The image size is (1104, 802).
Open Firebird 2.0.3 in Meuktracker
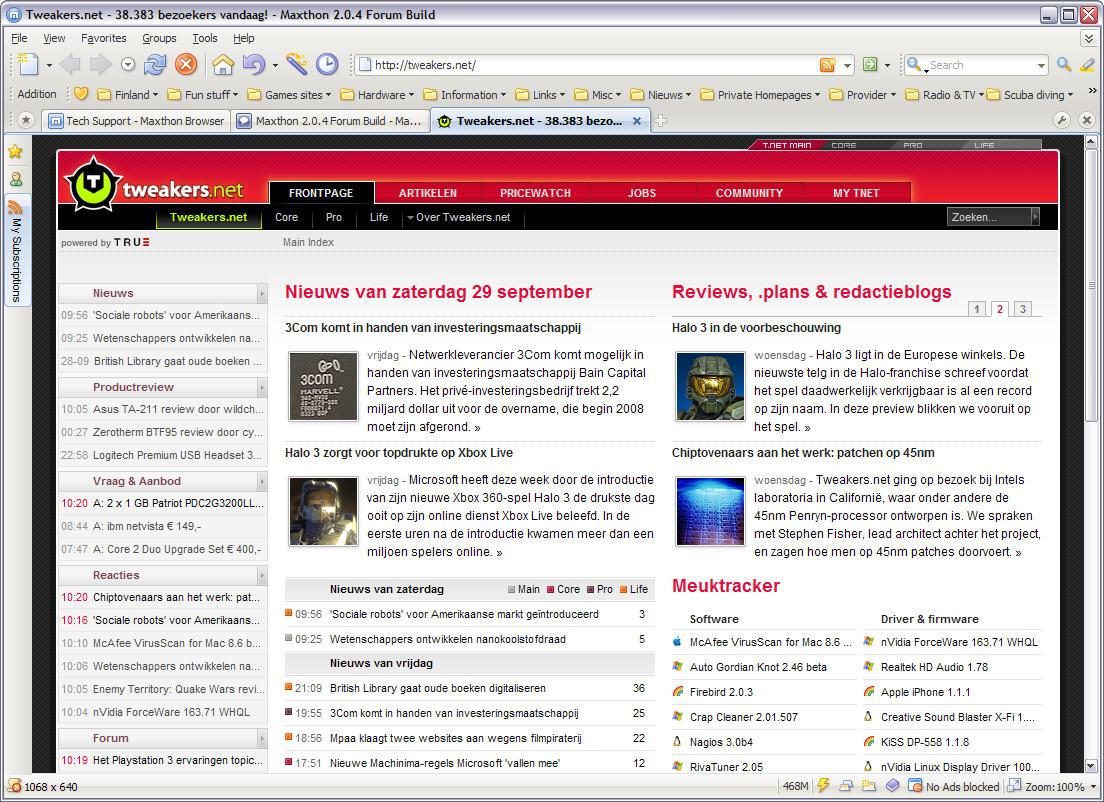tap(721, 691)
